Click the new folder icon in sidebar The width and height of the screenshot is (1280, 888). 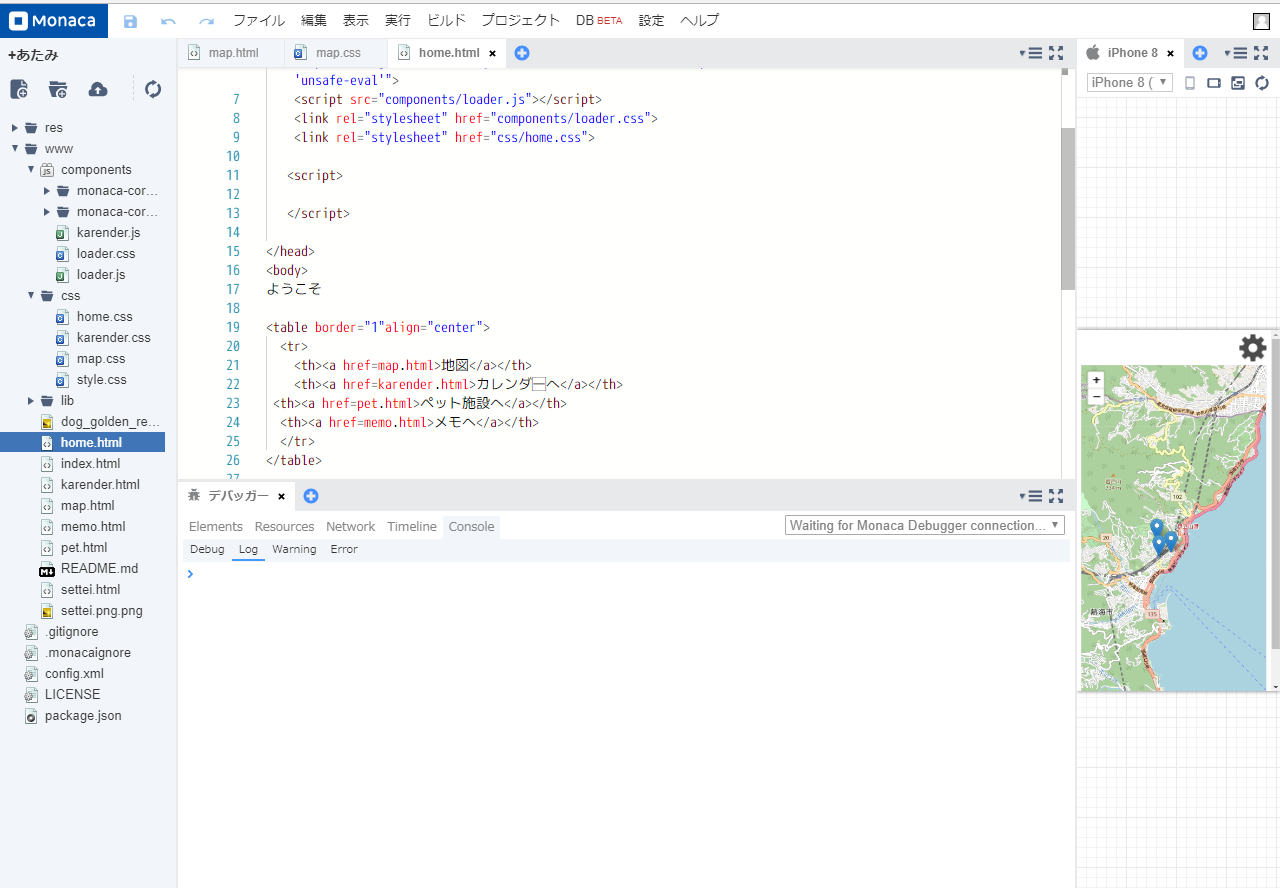58,89
